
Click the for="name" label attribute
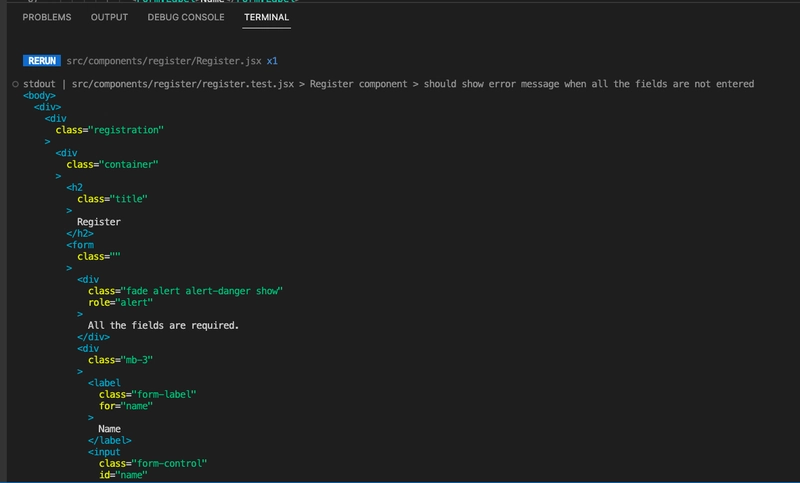[x=126, y=406]
